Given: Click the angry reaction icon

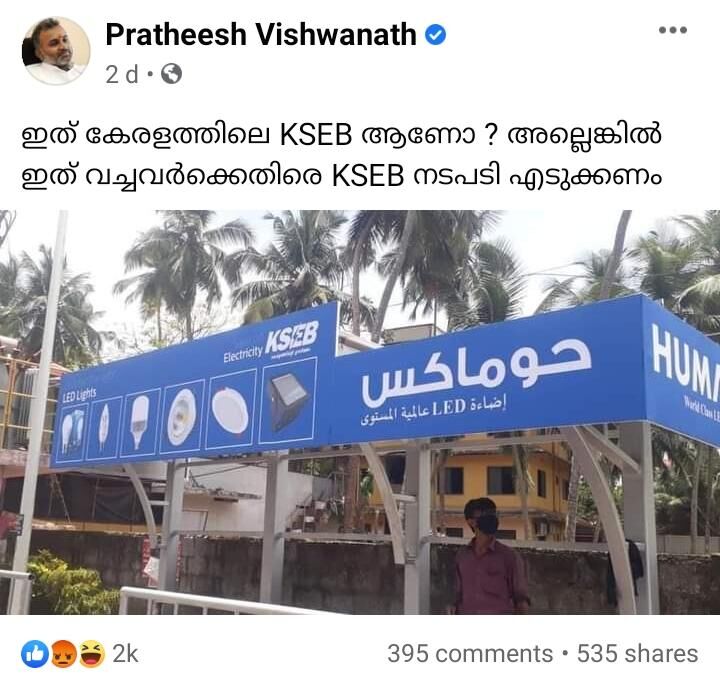Looking at the screenshot, I should pos(63,653).
